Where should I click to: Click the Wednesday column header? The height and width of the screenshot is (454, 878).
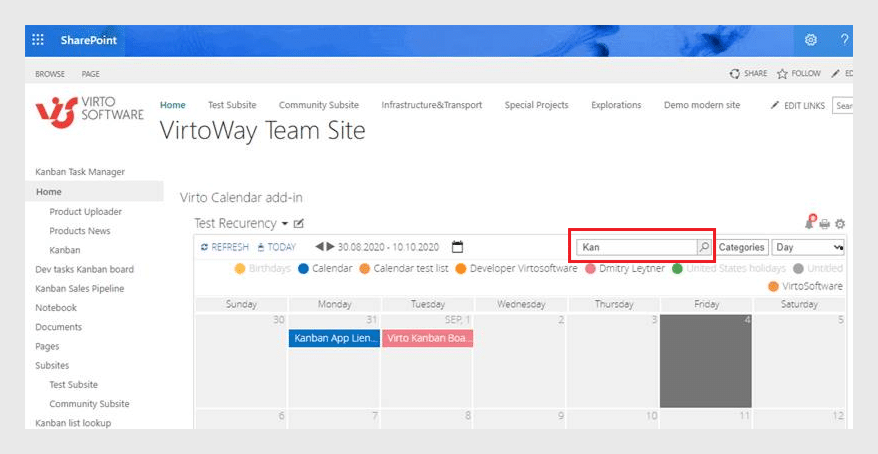pyautogui.click(x=521, y=305)
